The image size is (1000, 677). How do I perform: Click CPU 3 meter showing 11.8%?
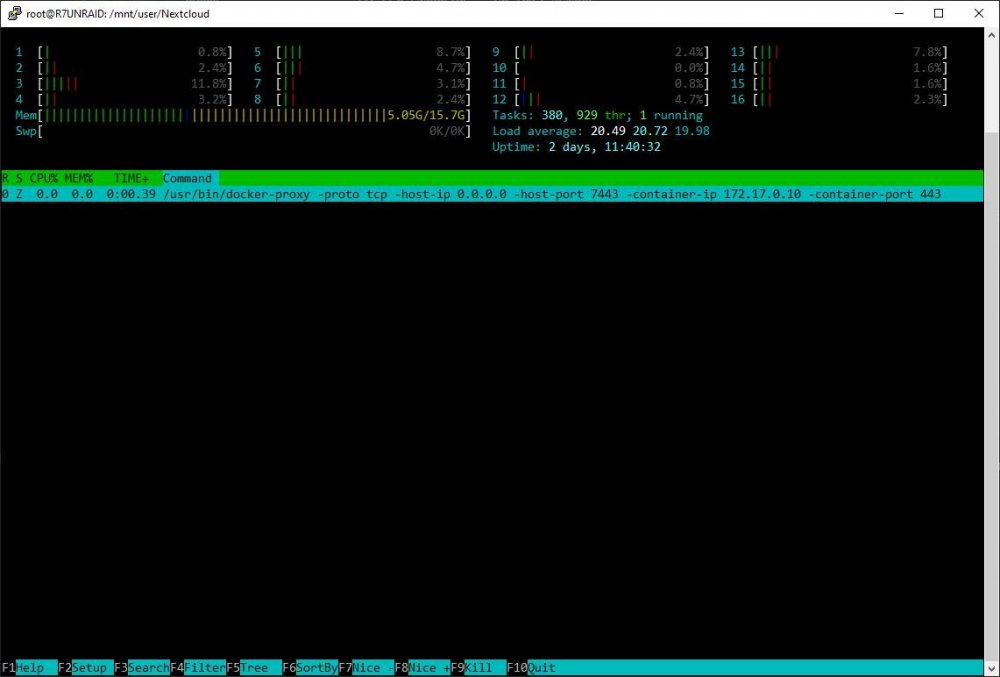124,84
